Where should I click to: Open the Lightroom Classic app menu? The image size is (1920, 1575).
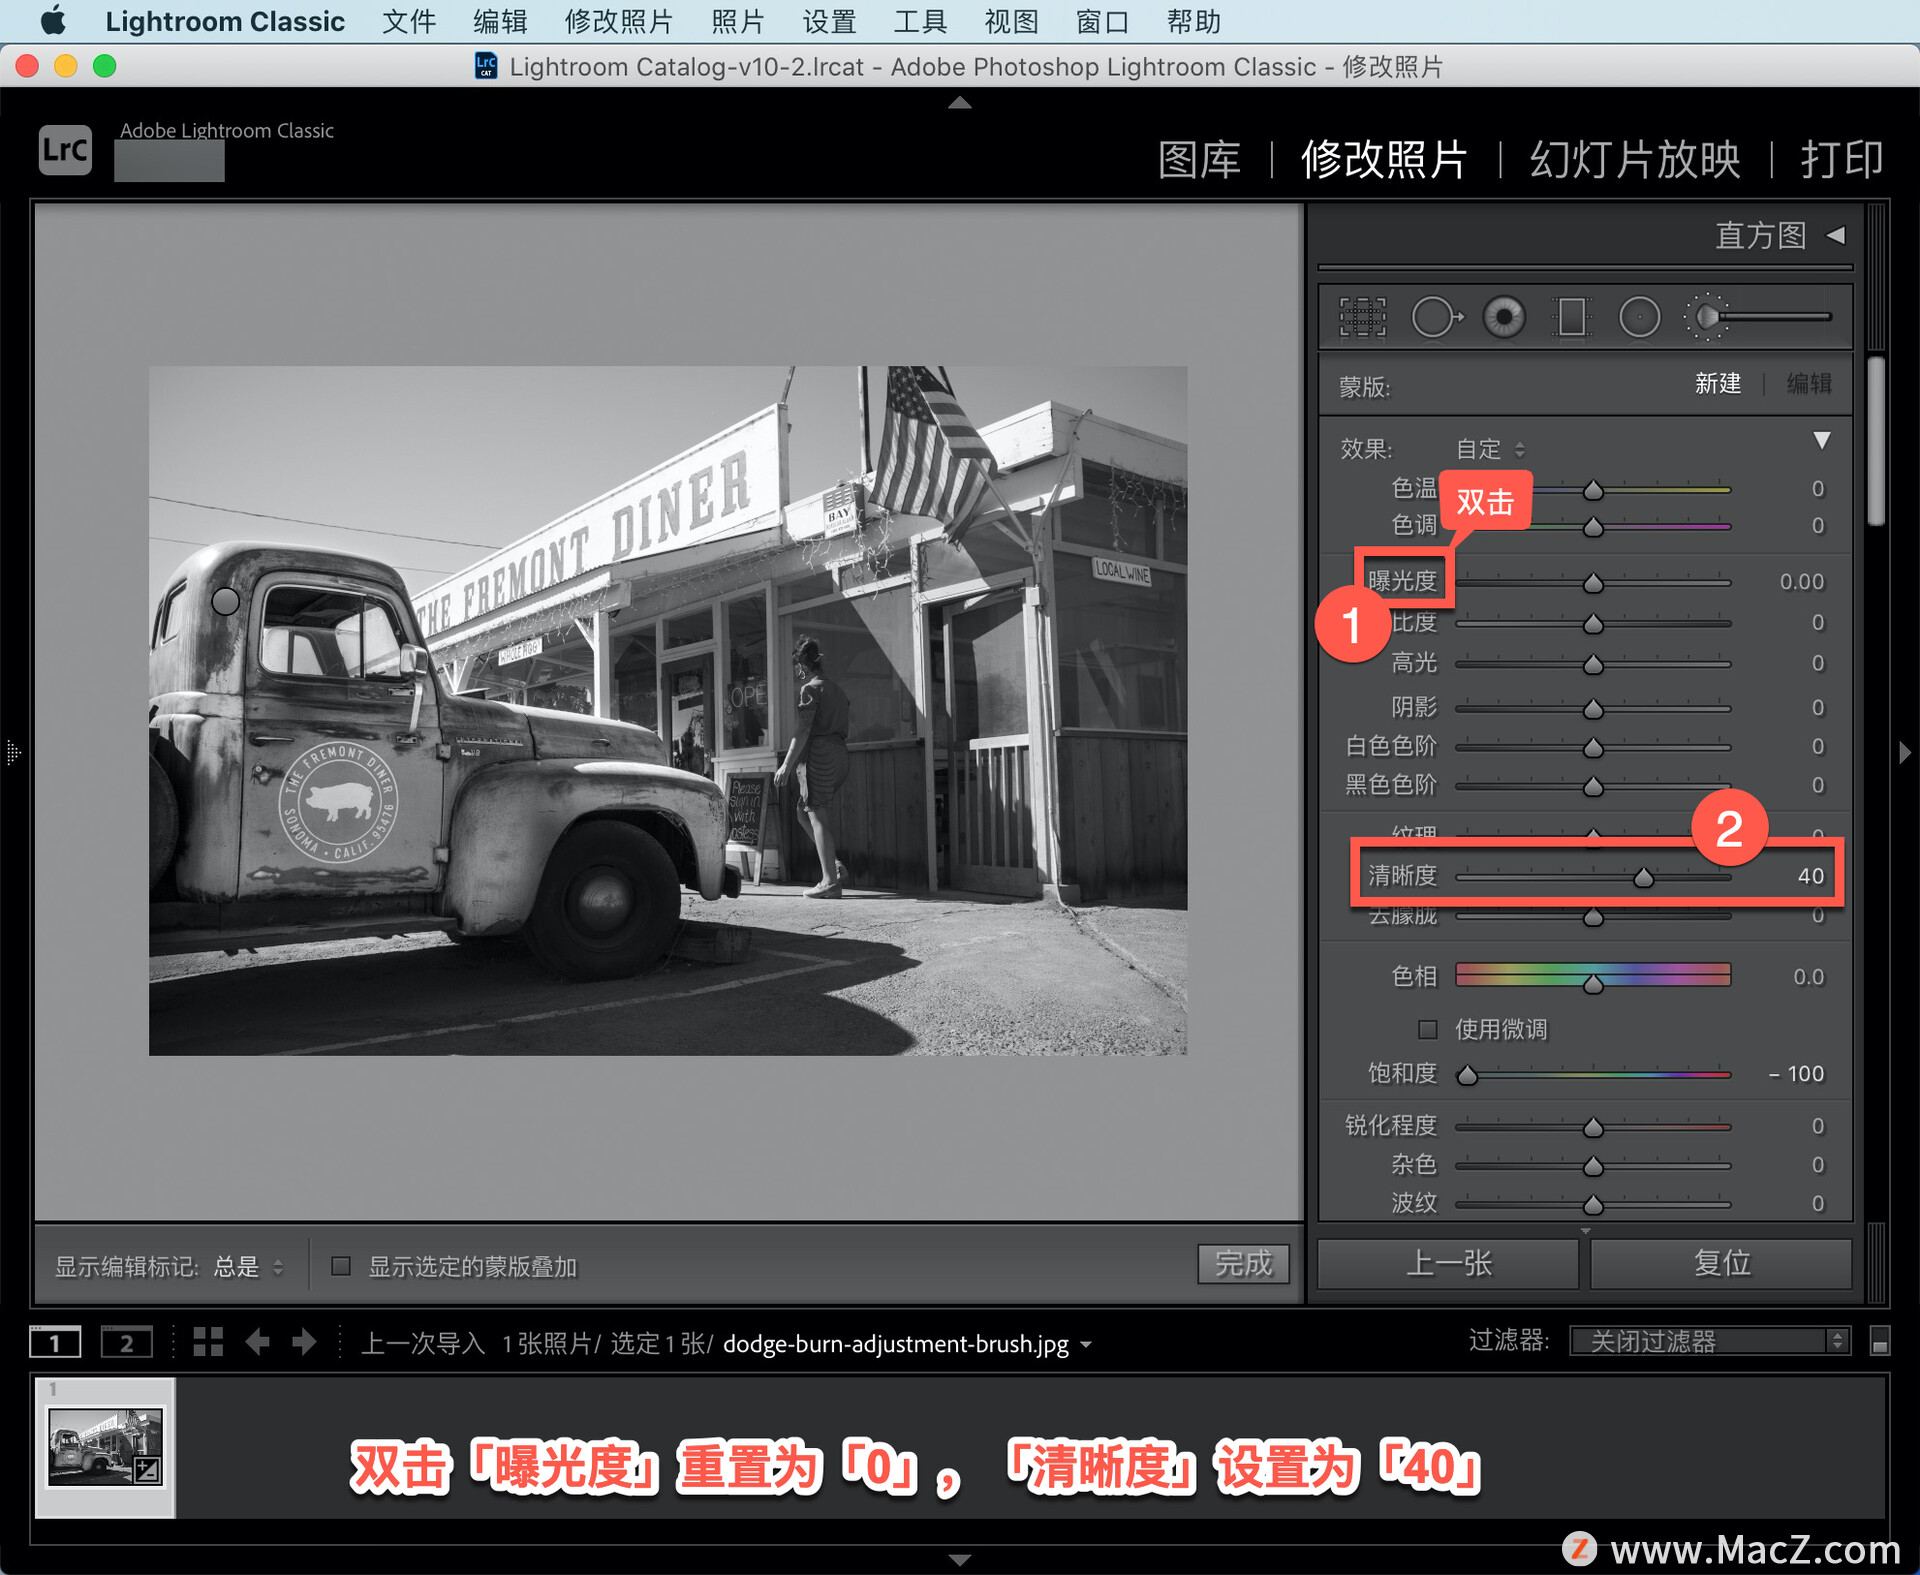coord(225,21)
